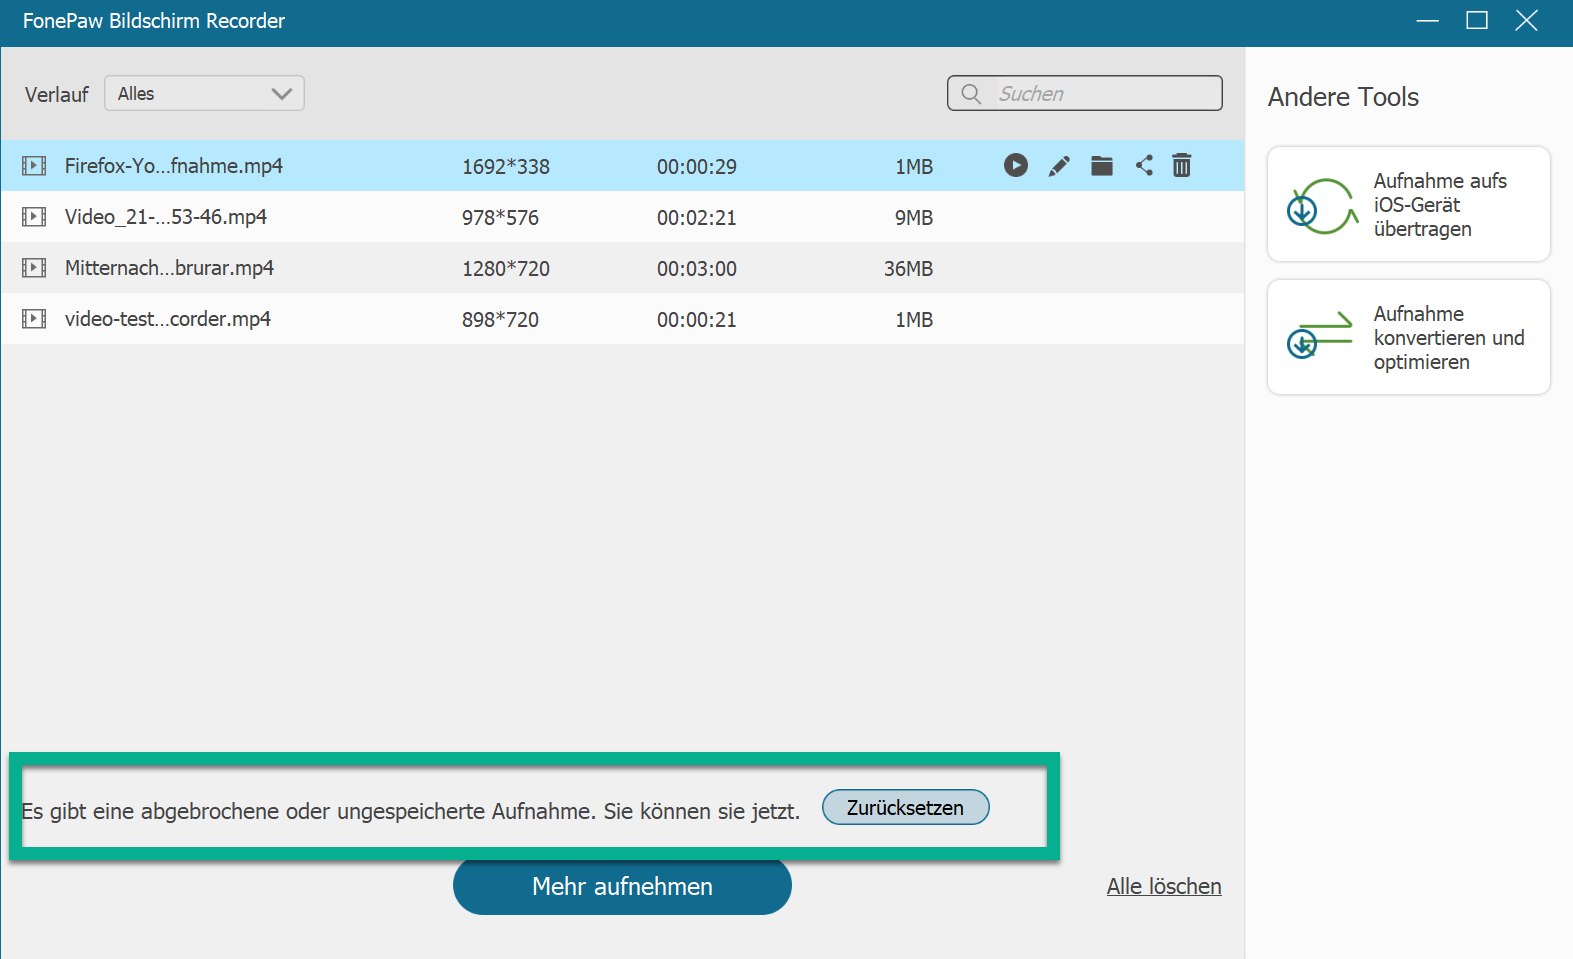The image size is (1573, 959).
Task: Click Mehr aufnehmen button
Action: click(622, 887)
